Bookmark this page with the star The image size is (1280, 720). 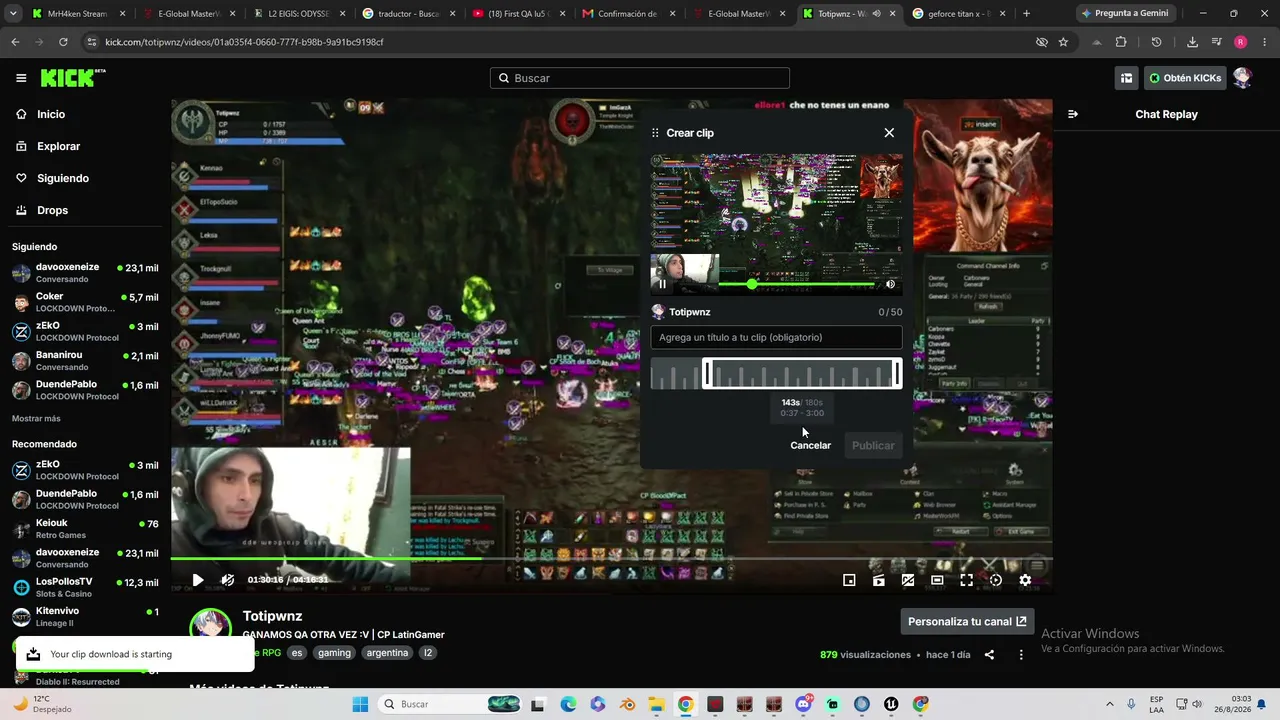[x=1063, y=42]
